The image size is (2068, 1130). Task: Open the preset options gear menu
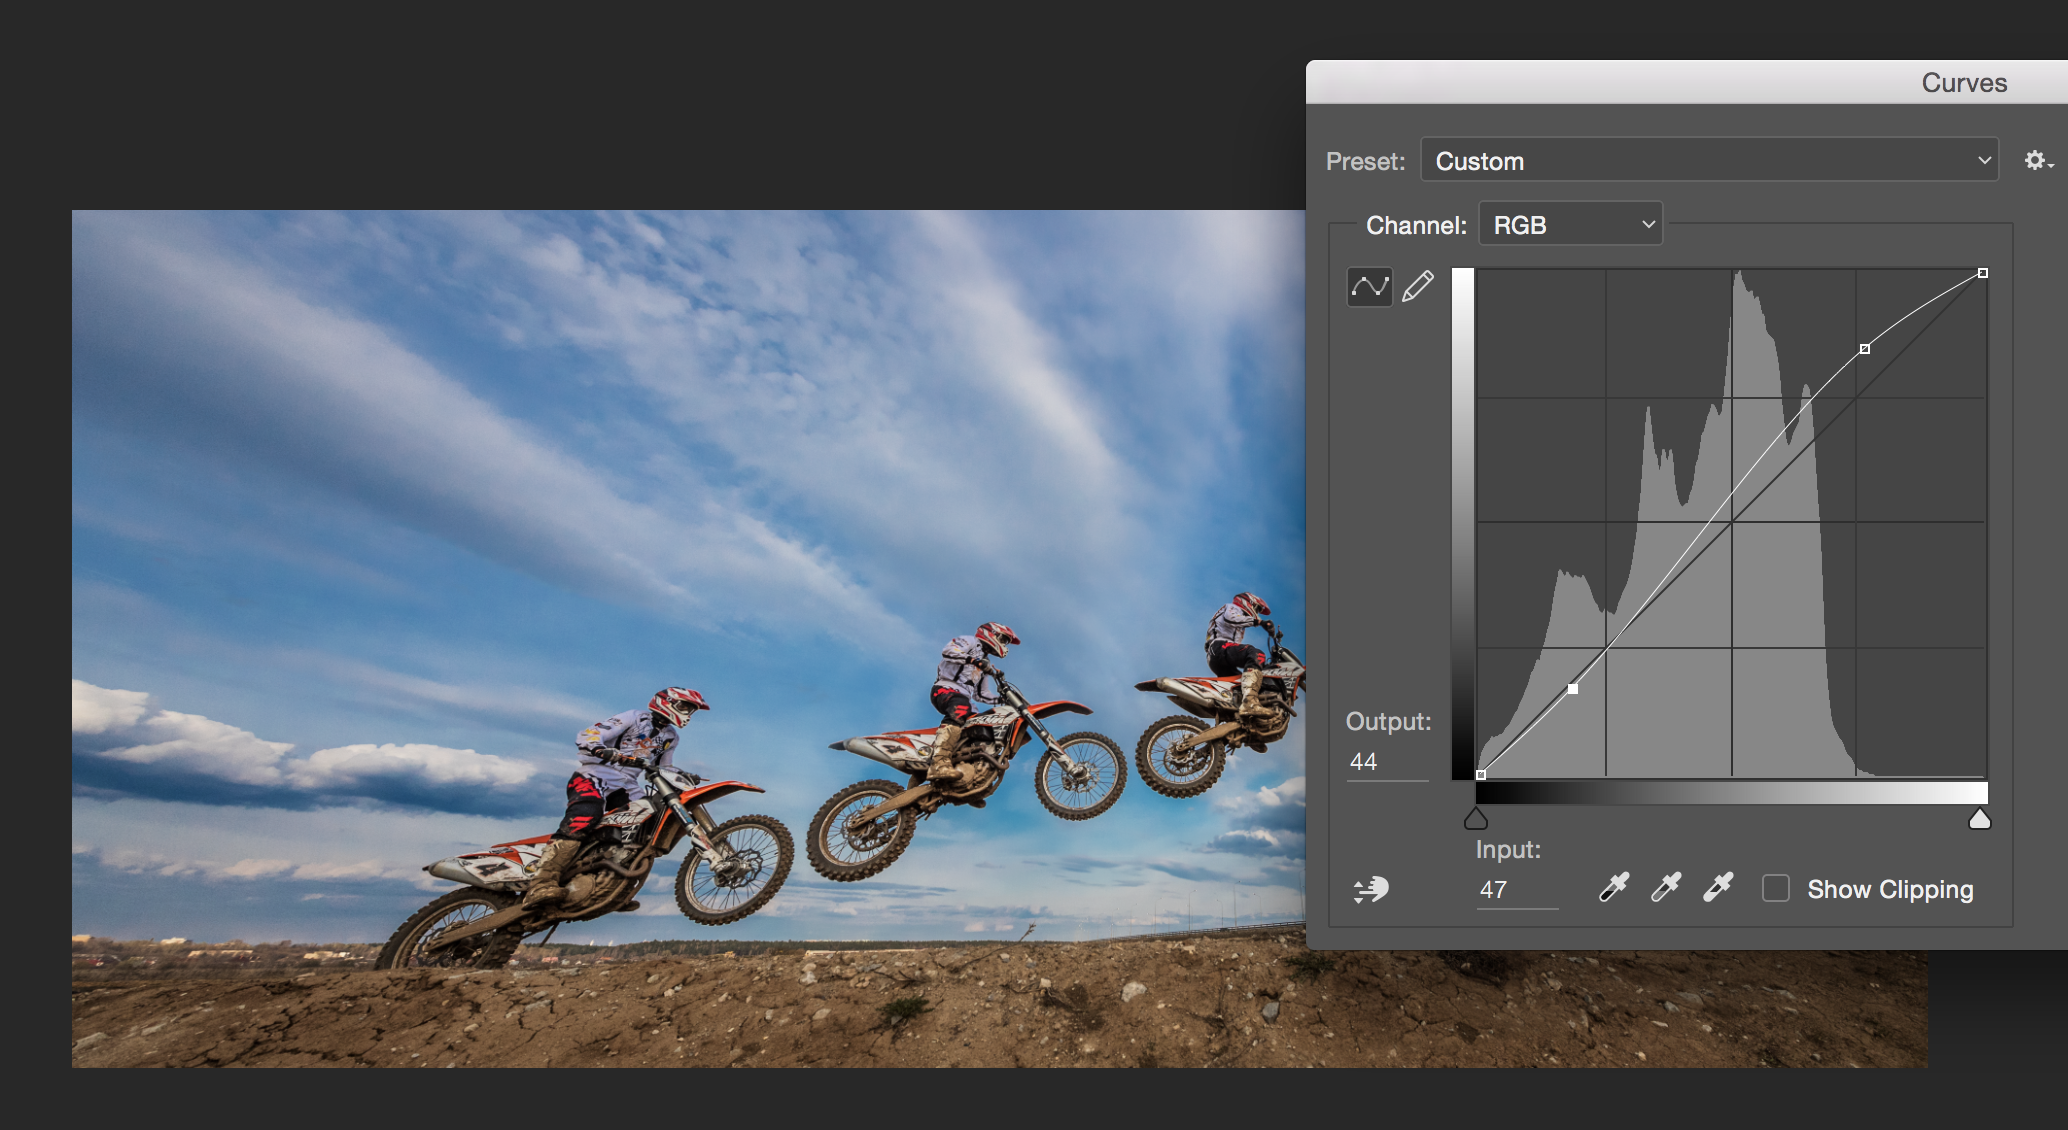pyautogui.click(x=2037, y=161)
